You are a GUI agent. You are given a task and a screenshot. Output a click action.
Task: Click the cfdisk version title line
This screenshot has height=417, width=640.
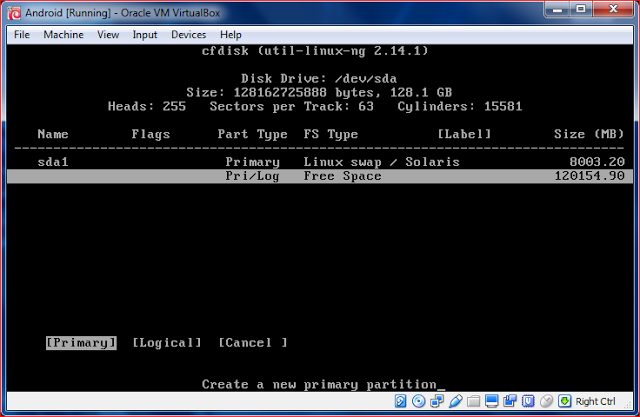(x=315, y=51)
